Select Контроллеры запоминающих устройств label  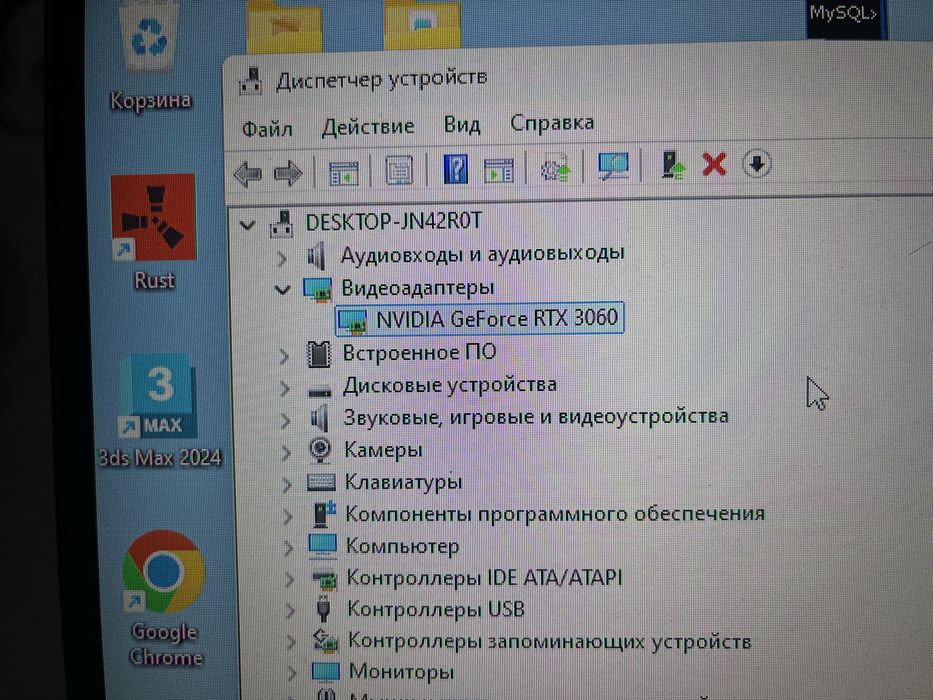tap(549, 642)
